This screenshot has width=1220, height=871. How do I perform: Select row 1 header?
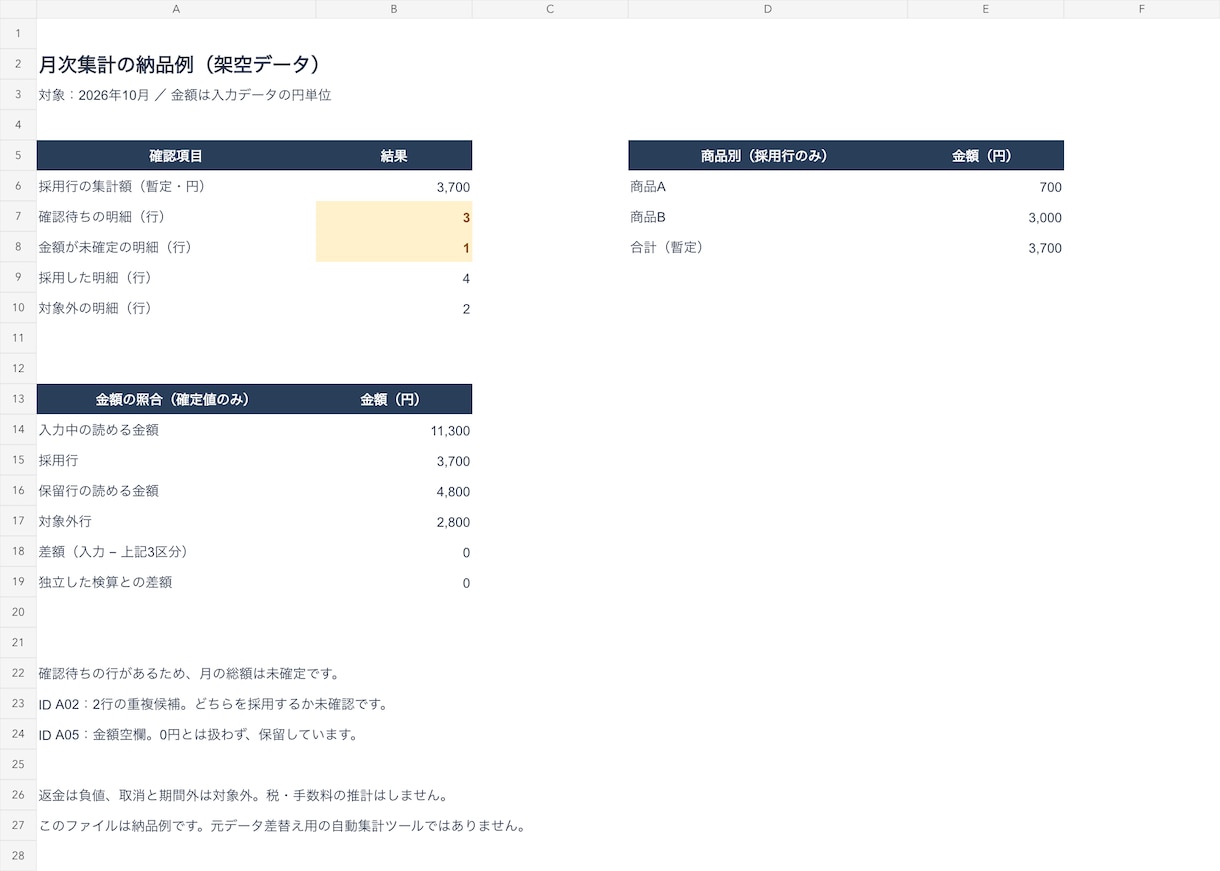[x=18, y=33]
